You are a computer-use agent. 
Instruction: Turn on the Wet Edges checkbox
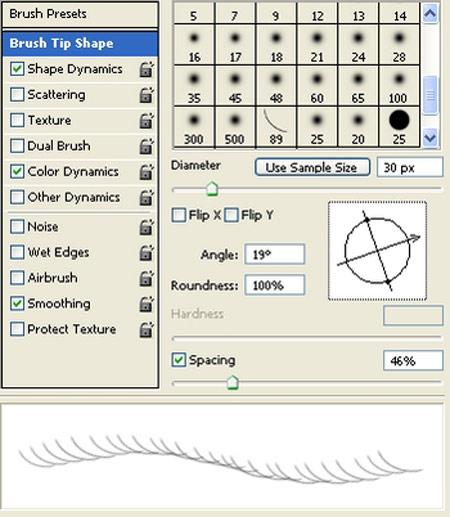17,252
